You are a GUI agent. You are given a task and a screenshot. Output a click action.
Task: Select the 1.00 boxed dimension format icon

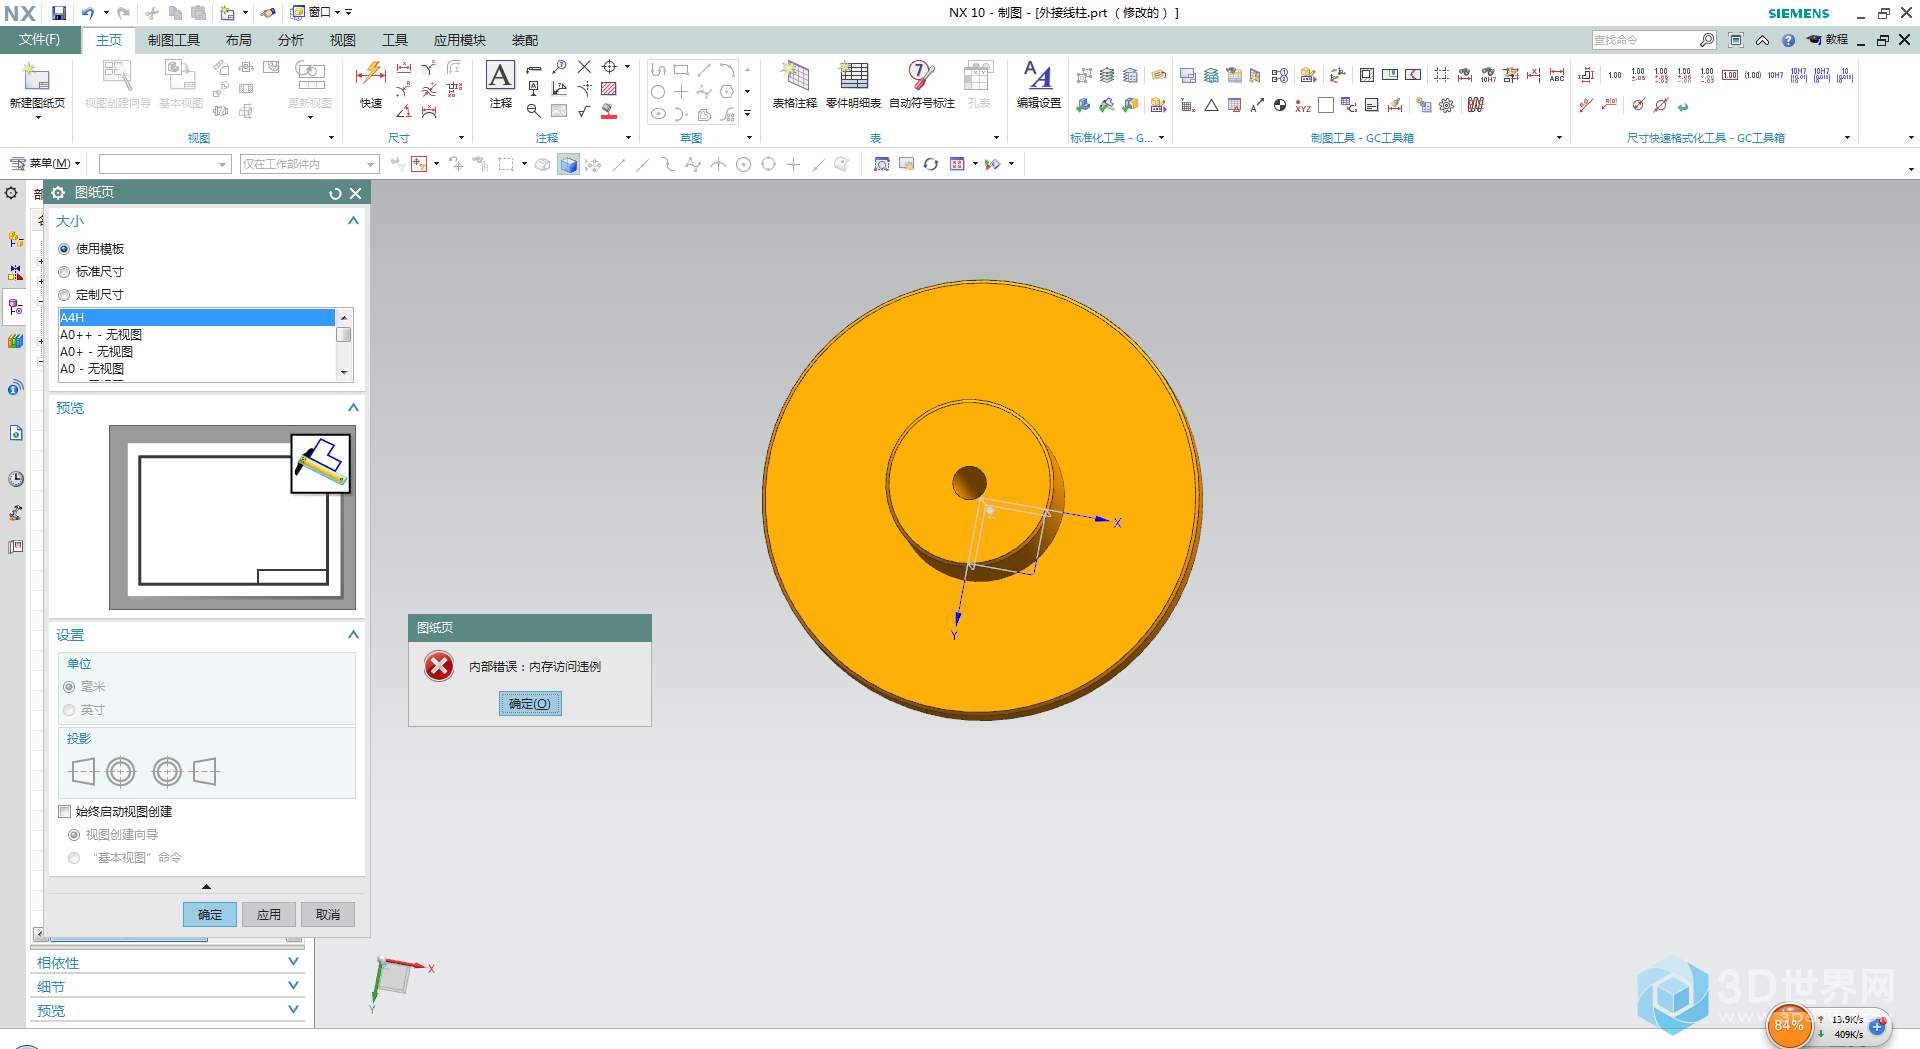click(x=1730, y=75)
